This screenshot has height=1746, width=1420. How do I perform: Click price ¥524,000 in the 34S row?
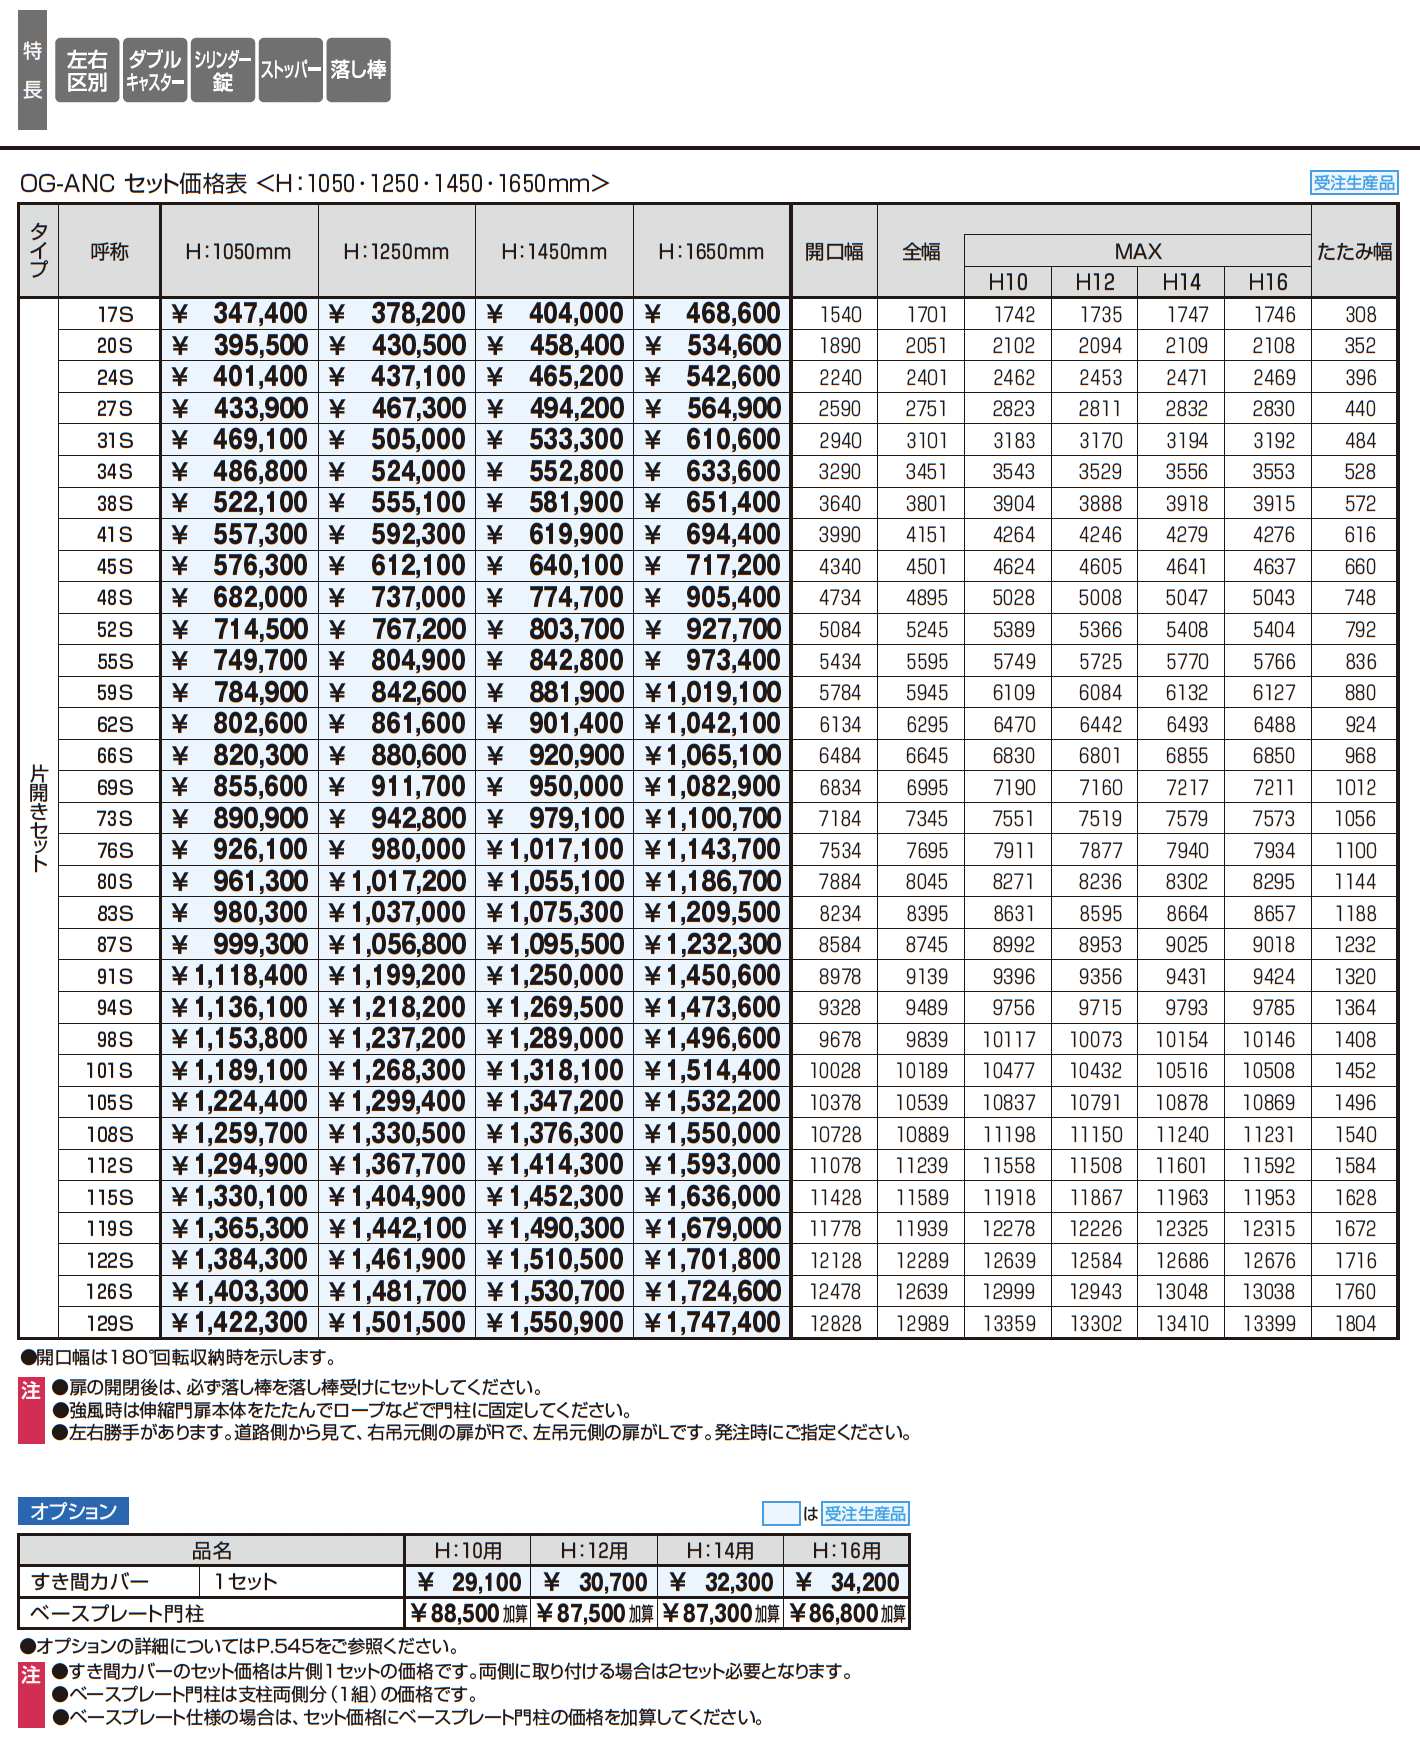coord(398,472)
